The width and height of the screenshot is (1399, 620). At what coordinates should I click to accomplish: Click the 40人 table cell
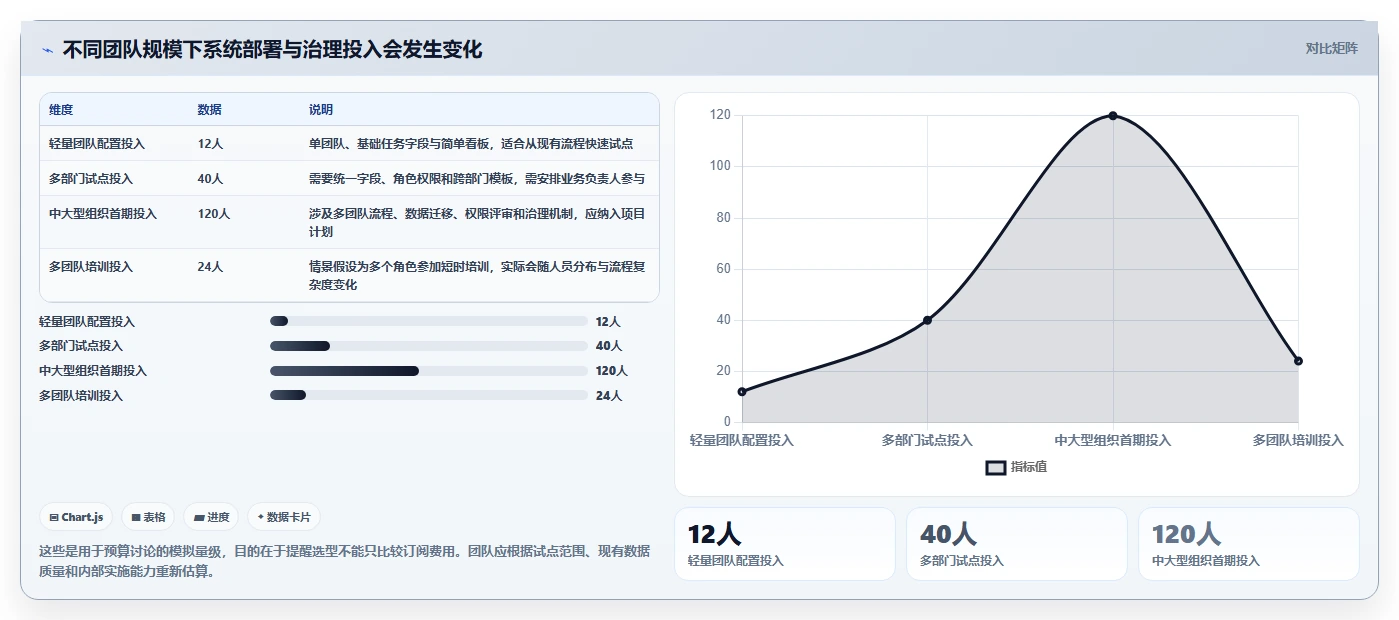(210, 179)
